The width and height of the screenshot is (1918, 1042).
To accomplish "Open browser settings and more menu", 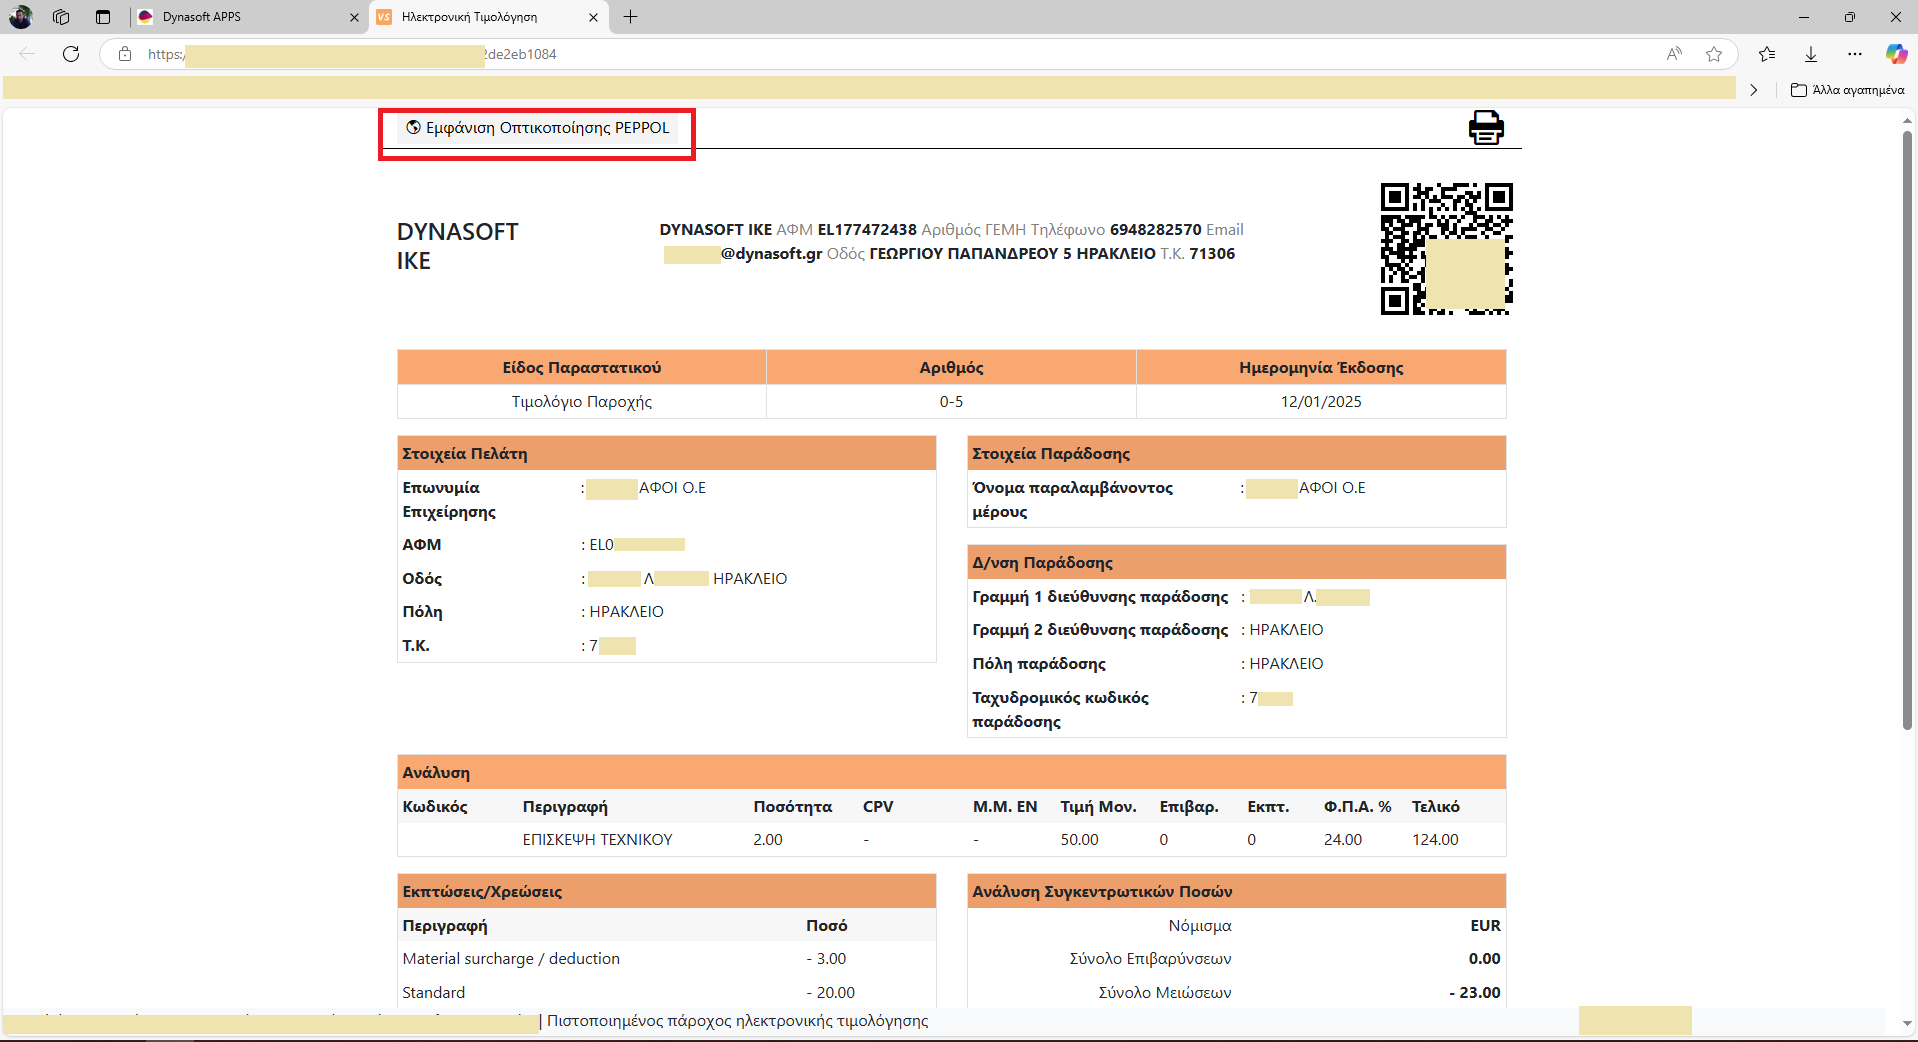I will 1855,54.
